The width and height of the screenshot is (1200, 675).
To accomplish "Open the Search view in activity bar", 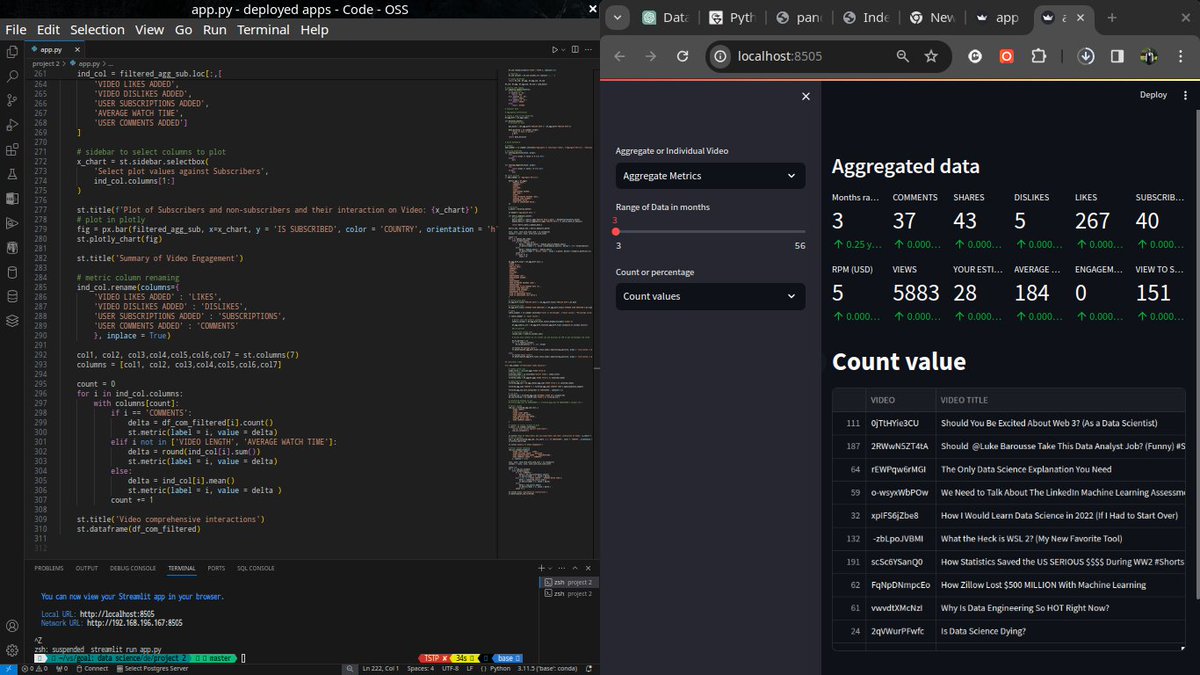I will coord(12,75).
